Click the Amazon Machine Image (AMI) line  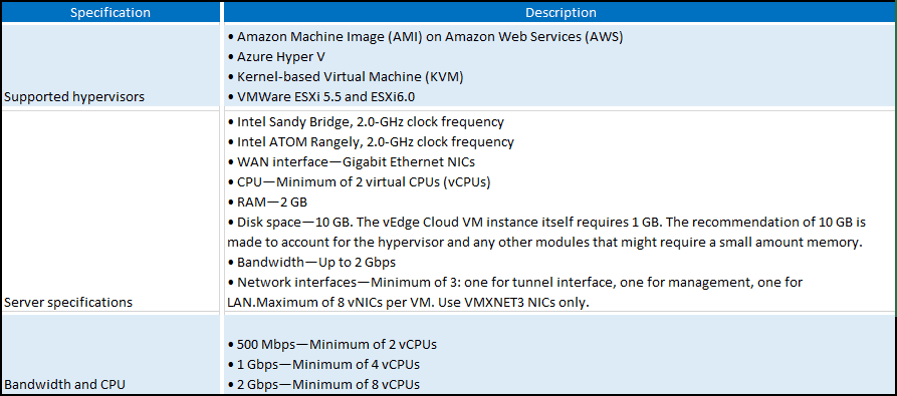click(425, 37)
